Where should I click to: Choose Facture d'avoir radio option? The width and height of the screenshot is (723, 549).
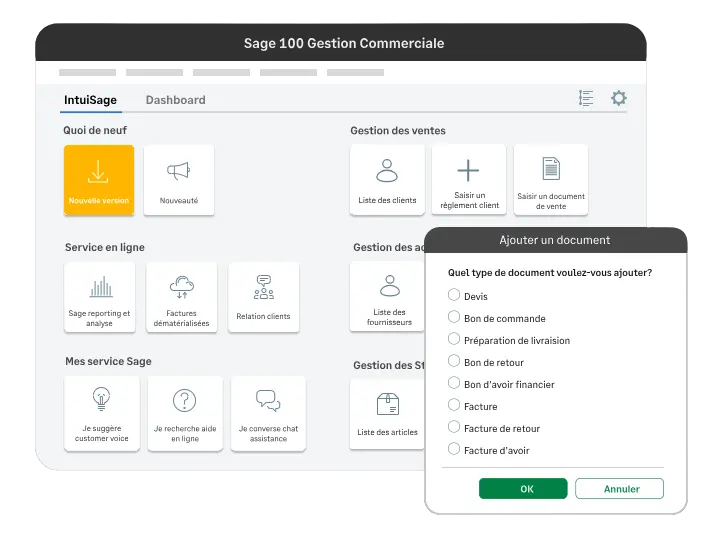coord(454,449)
